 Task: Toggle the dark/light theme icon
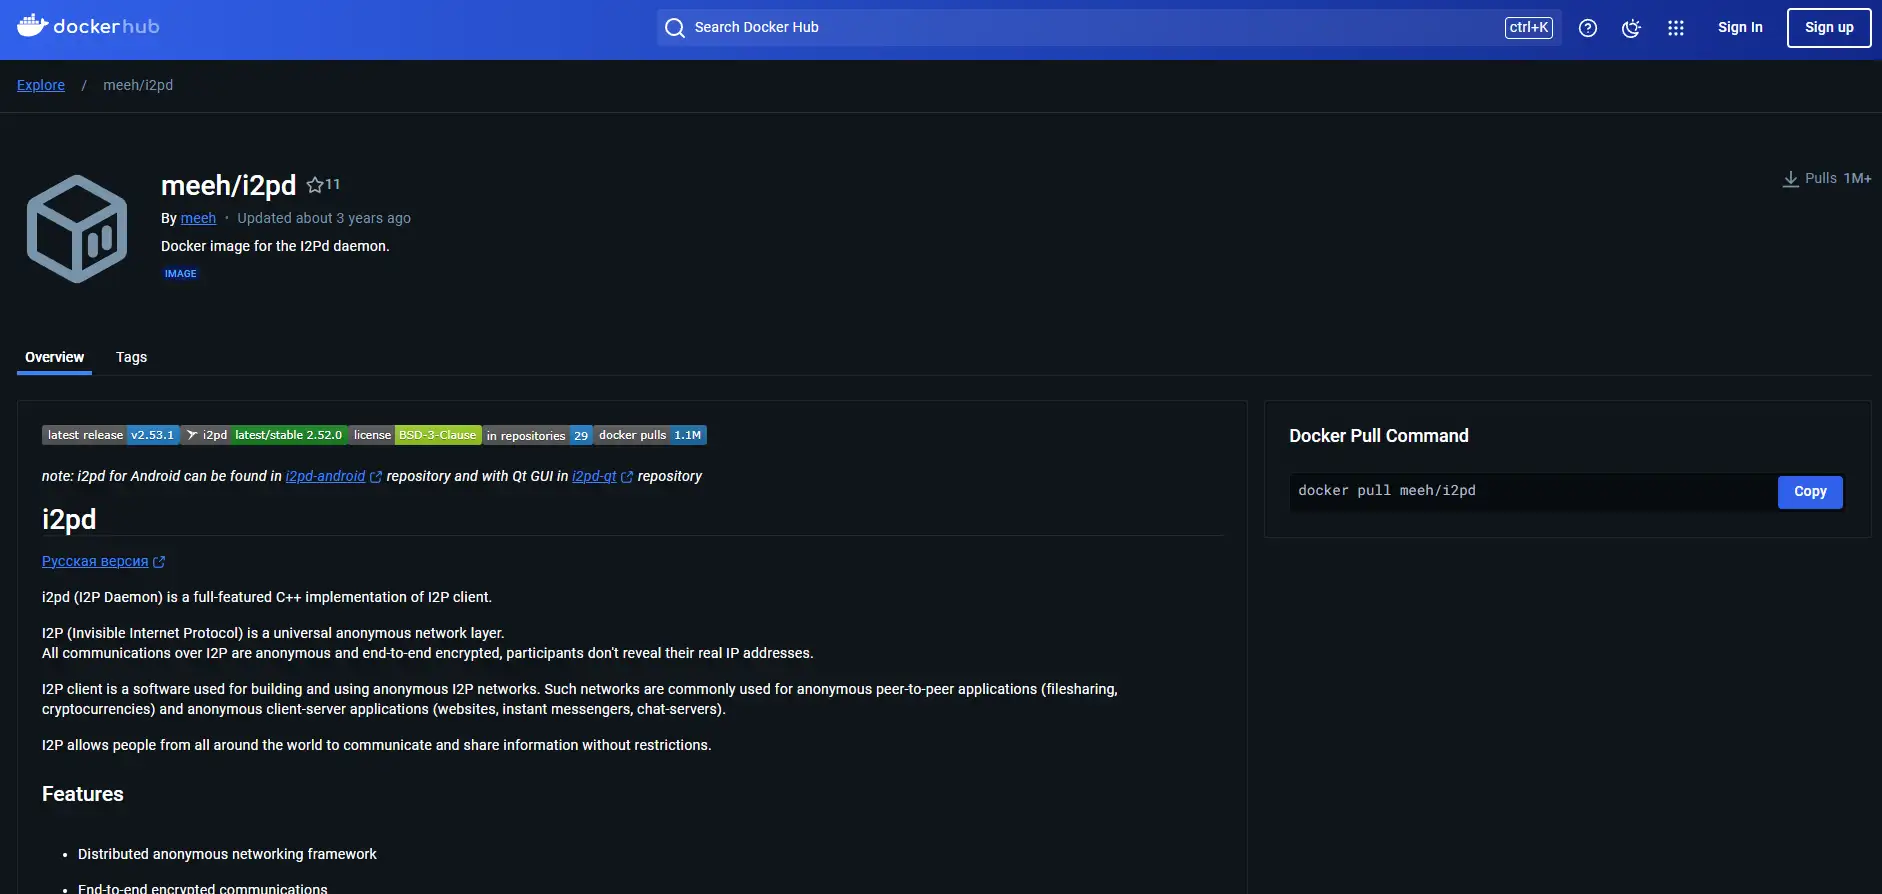pos(1631,28)
